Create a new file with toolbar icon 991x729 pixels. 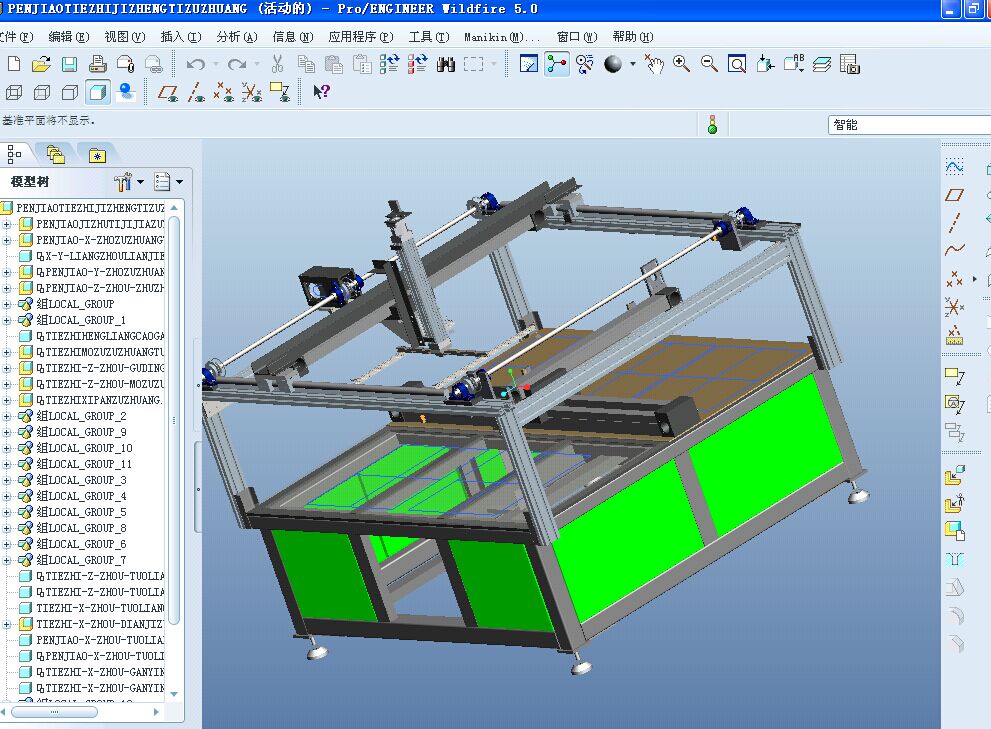[x=14, y=64]
